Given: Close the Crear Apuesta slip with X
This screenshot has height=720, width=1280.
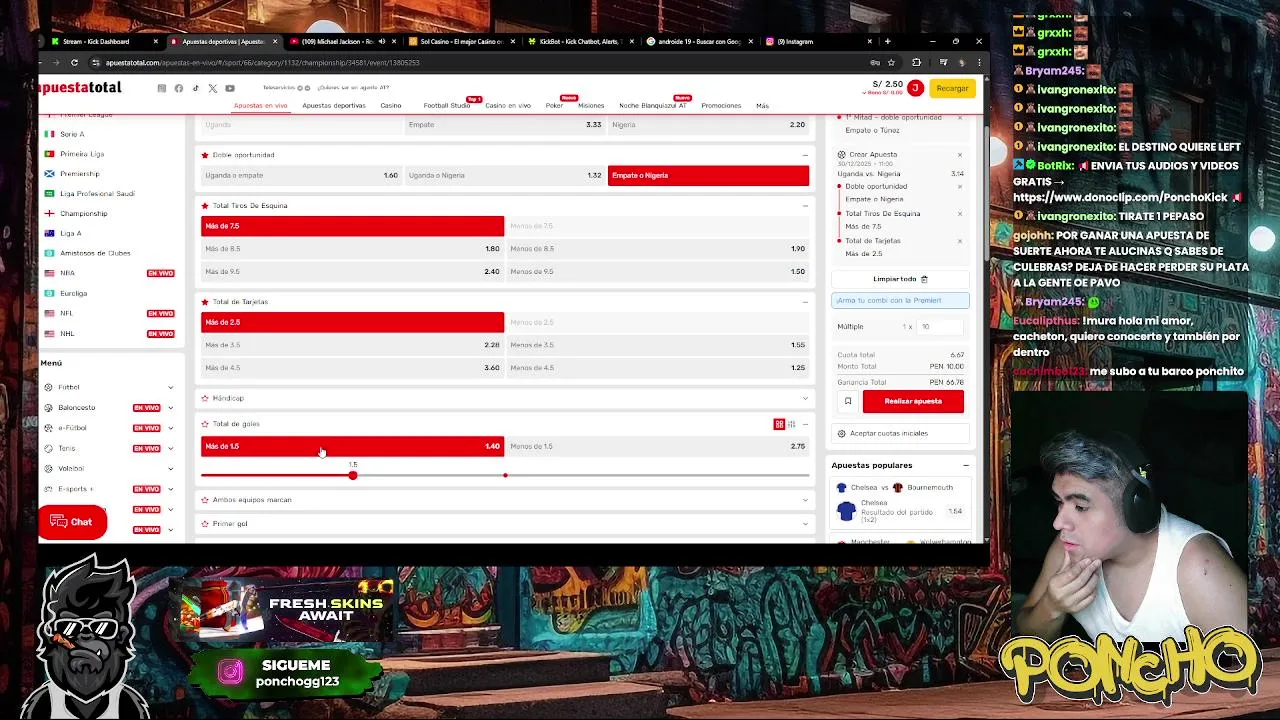Looking at the screenshot, I should [x=960, y=155].
